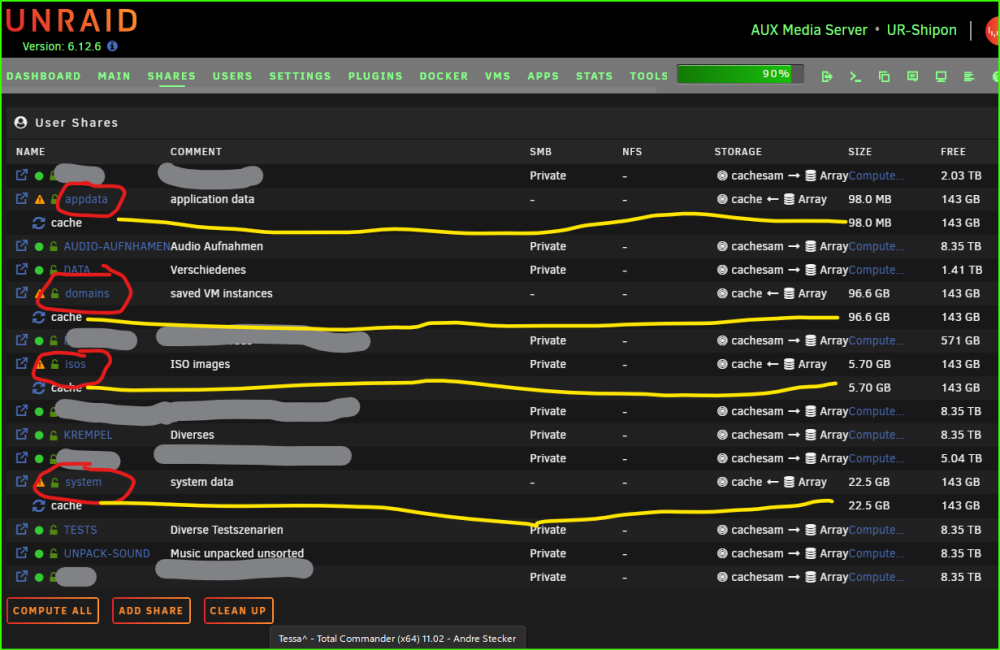1000x650 pixels.
Task: Click Compute link in the 571 GB free row
Action: pos(876,341)
